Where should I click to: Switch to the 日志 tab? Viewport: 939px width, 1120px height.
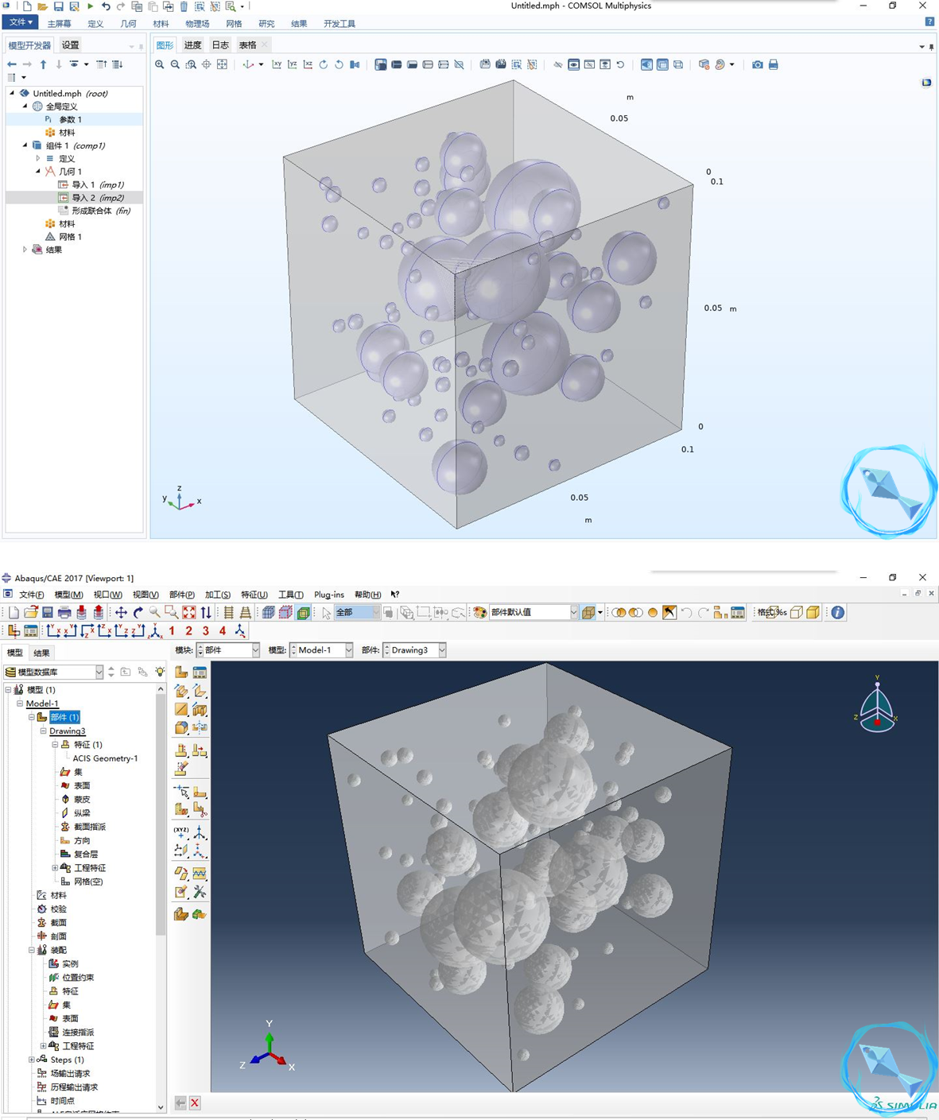220,45
